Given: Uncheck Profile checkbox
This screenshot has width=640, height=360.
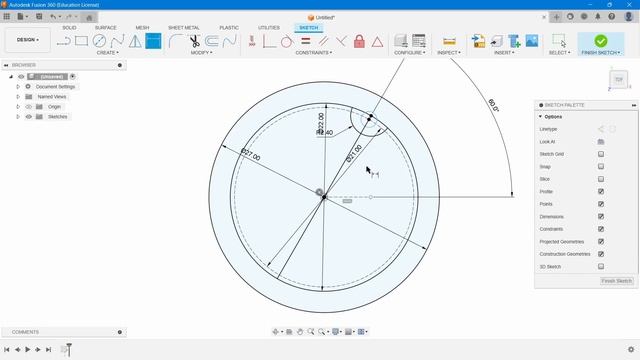Looking at the screenshot, I should coord(601,191).
